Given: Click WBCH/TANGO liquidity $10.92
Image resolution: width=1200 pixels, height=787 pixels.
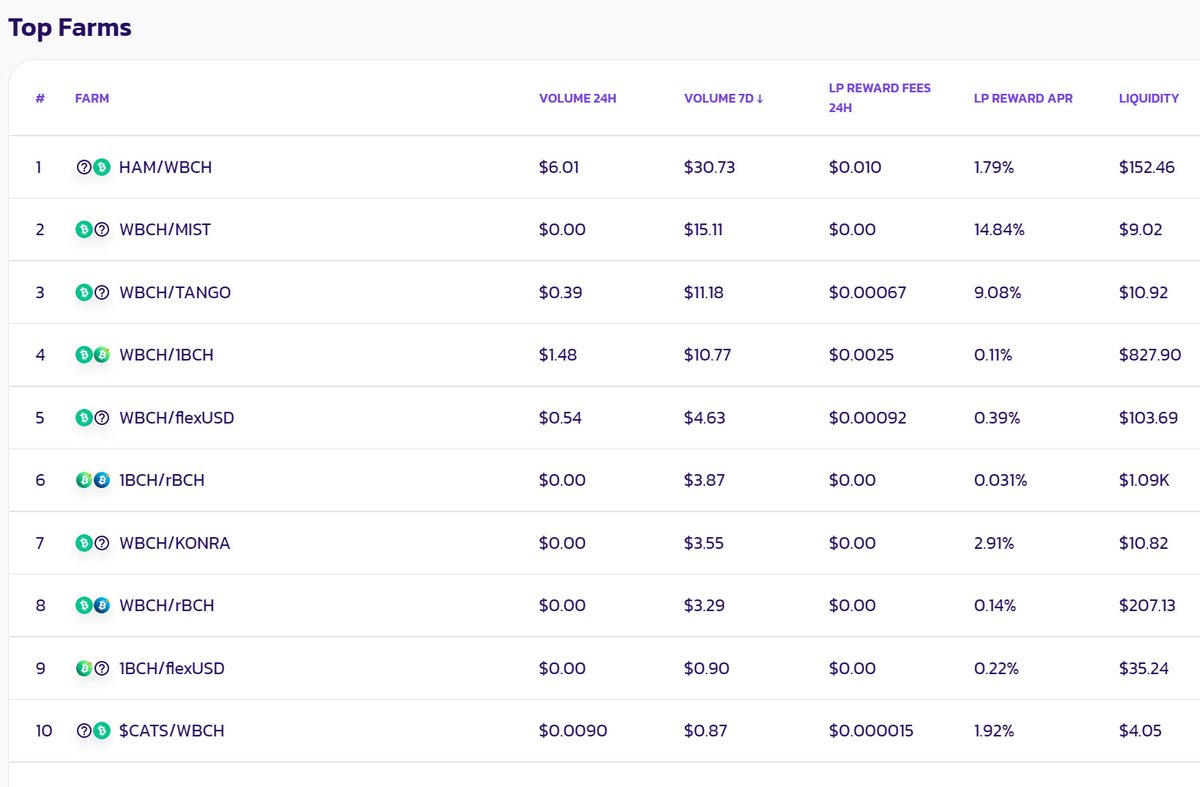Looking at the screenshot, I should point(1144,292).
